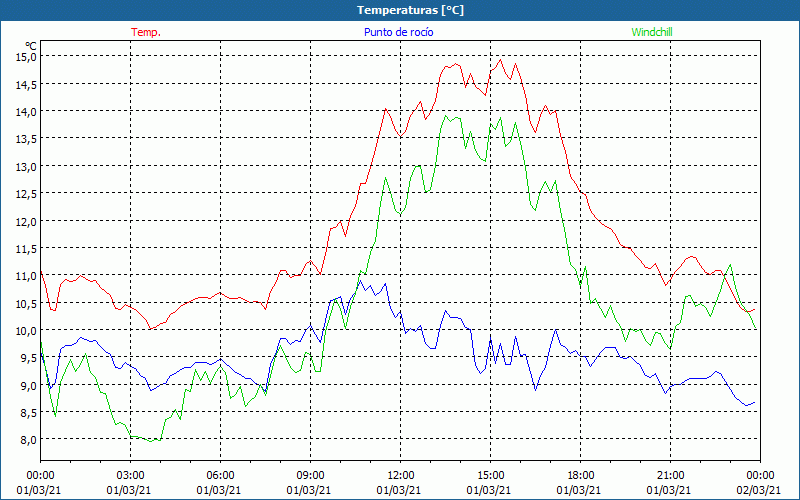
Task: Click the 10,5 y-axis value
Action: pyautogui.click(x=27, y=304)
